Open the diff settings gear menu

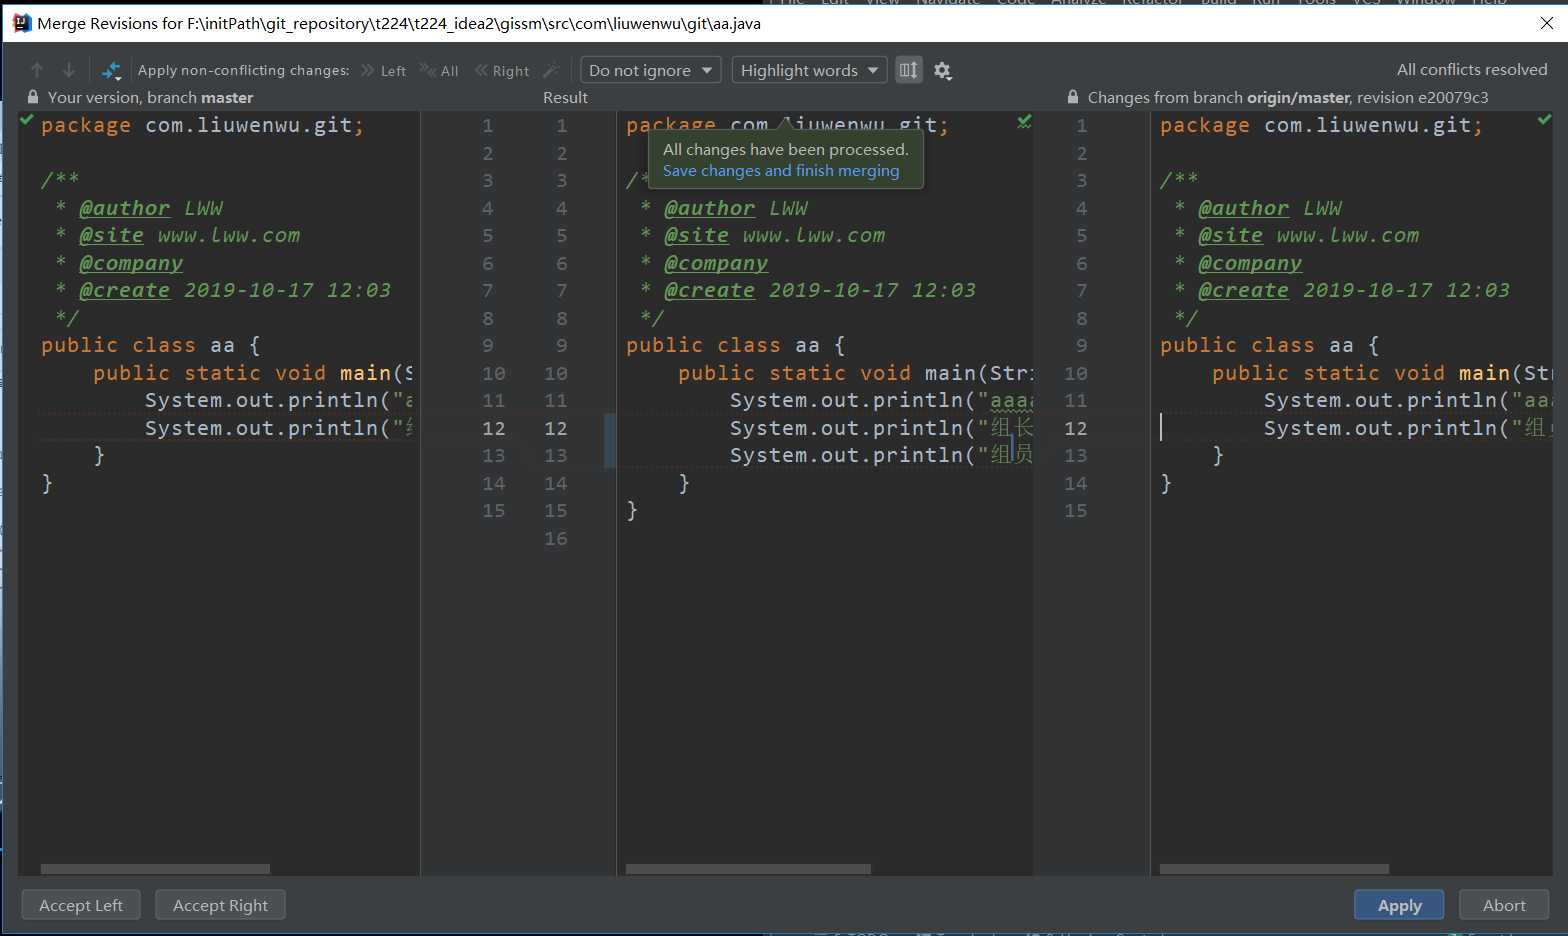coord(942,70)
